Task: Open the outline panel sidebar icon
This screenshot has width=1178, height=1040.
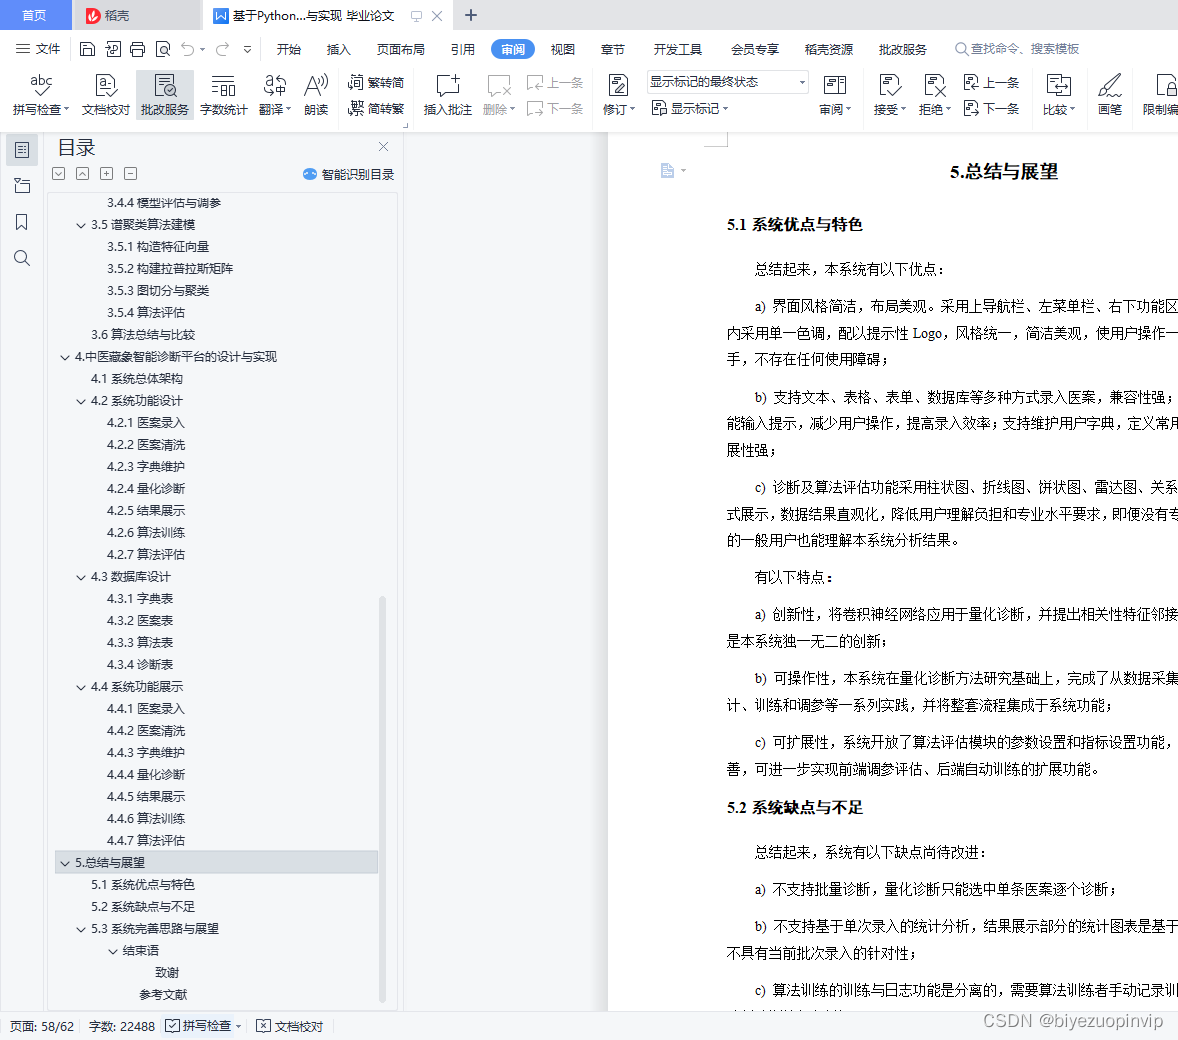Action: click(22, 150)
